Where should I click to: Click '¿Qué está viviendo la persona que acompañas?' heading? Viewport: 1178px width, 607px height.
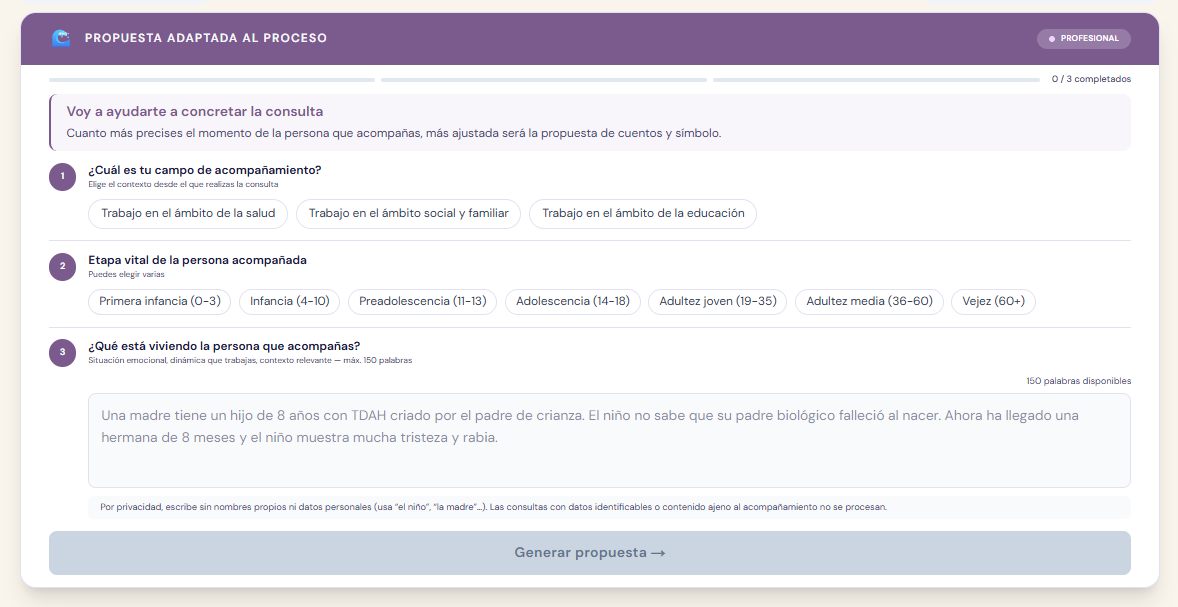[x=224, y=346]
